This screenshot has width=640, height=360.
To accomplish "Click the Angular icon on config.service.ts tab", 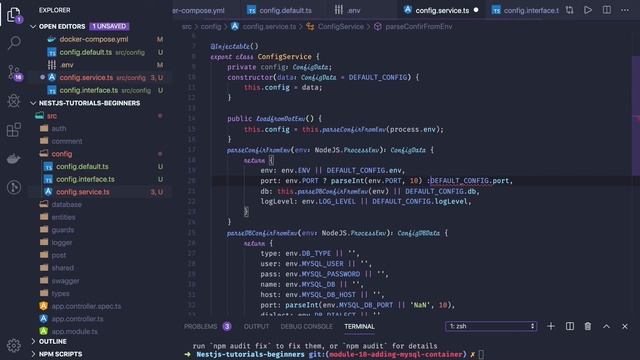I will coord(407,10).
